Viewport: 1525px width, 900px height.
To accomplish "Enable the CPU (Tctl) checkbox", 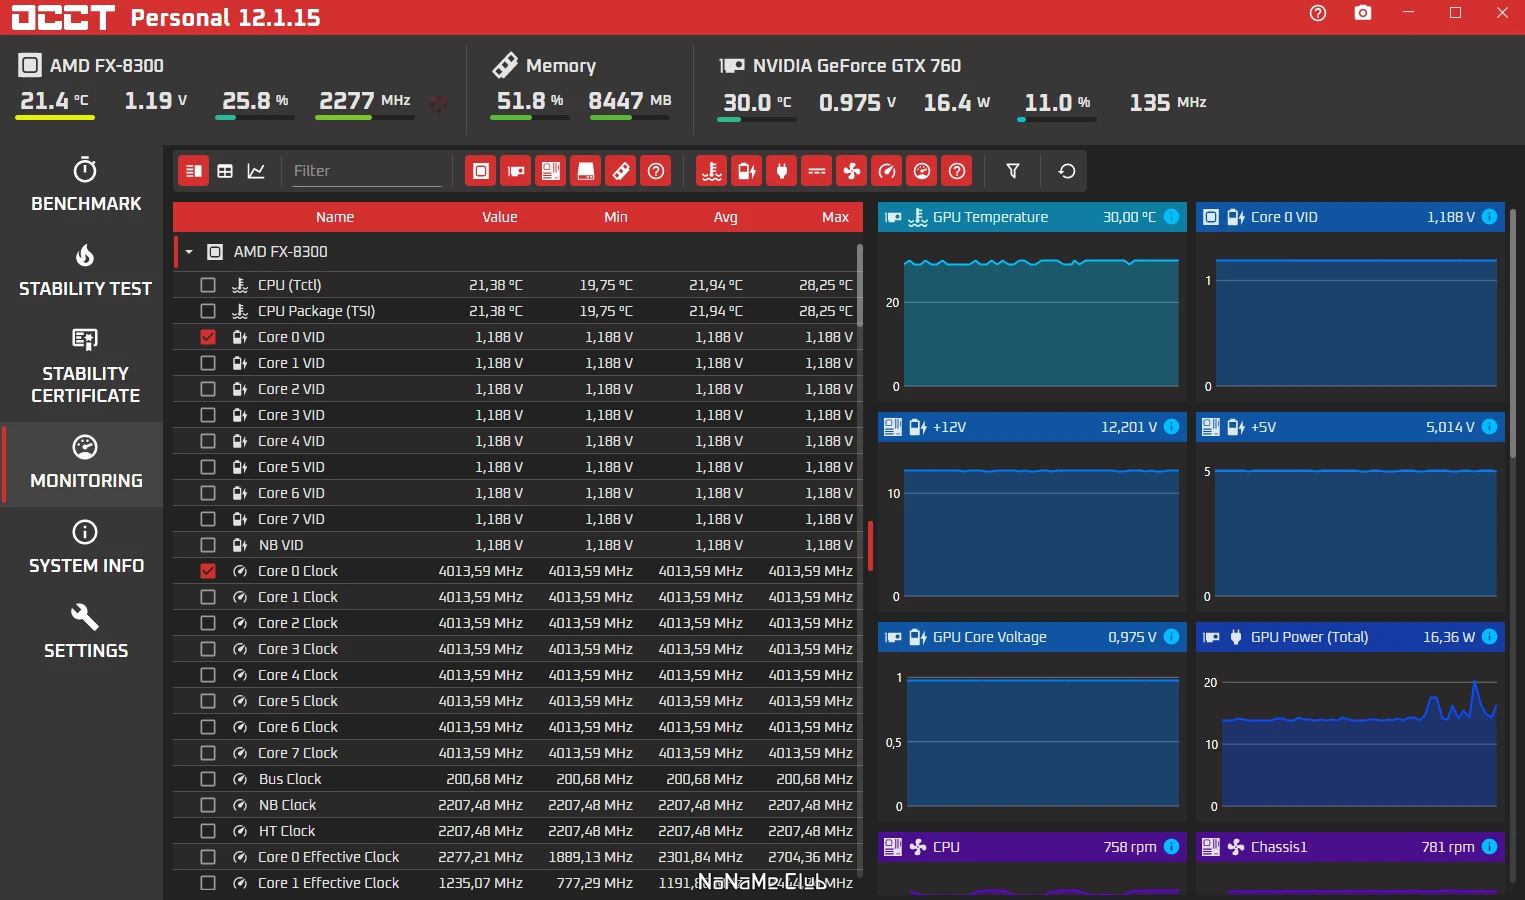I will (208, 285).
